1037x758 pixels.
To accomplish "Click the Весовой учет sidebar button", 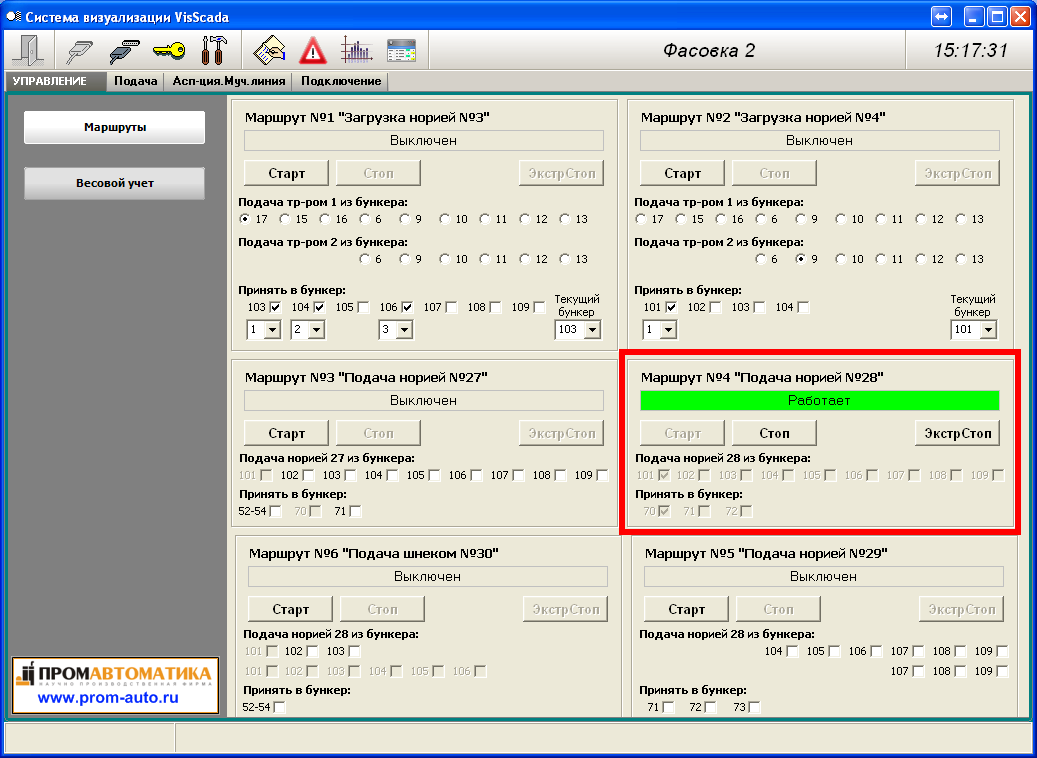I will [114, 184].
